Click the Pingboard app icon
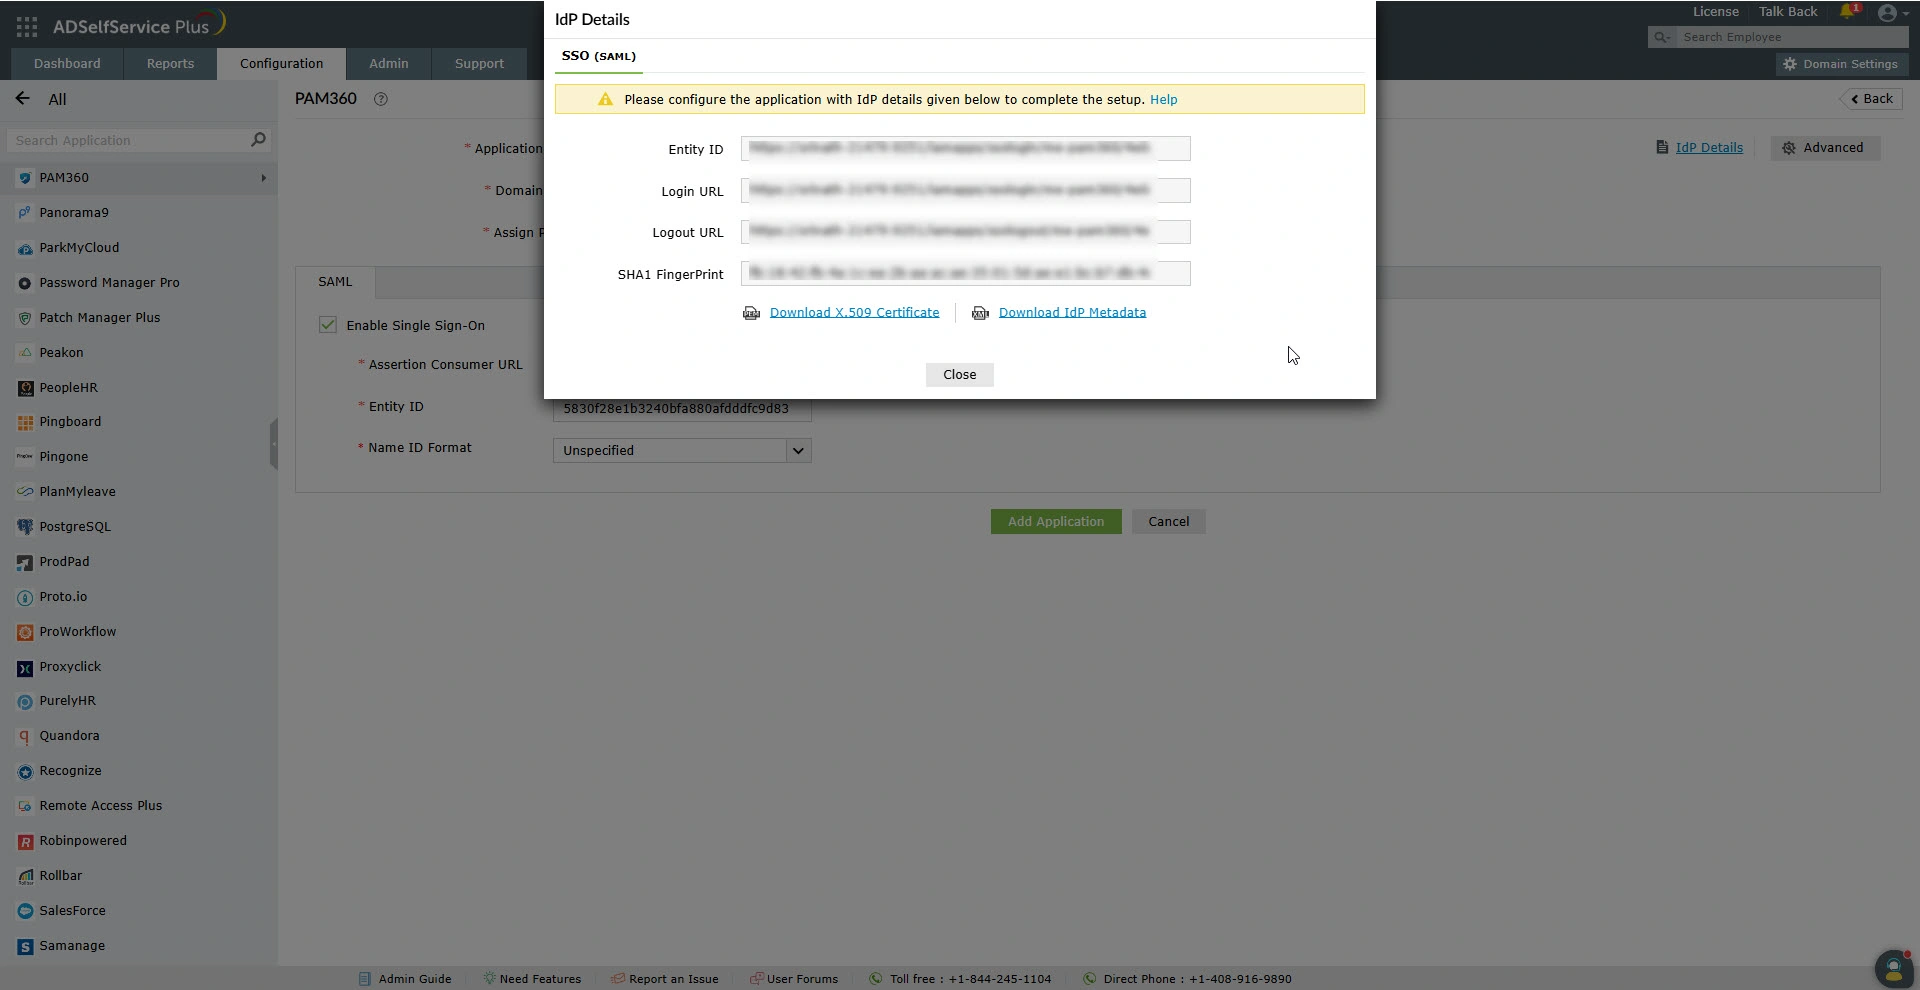 click(25, 422)
